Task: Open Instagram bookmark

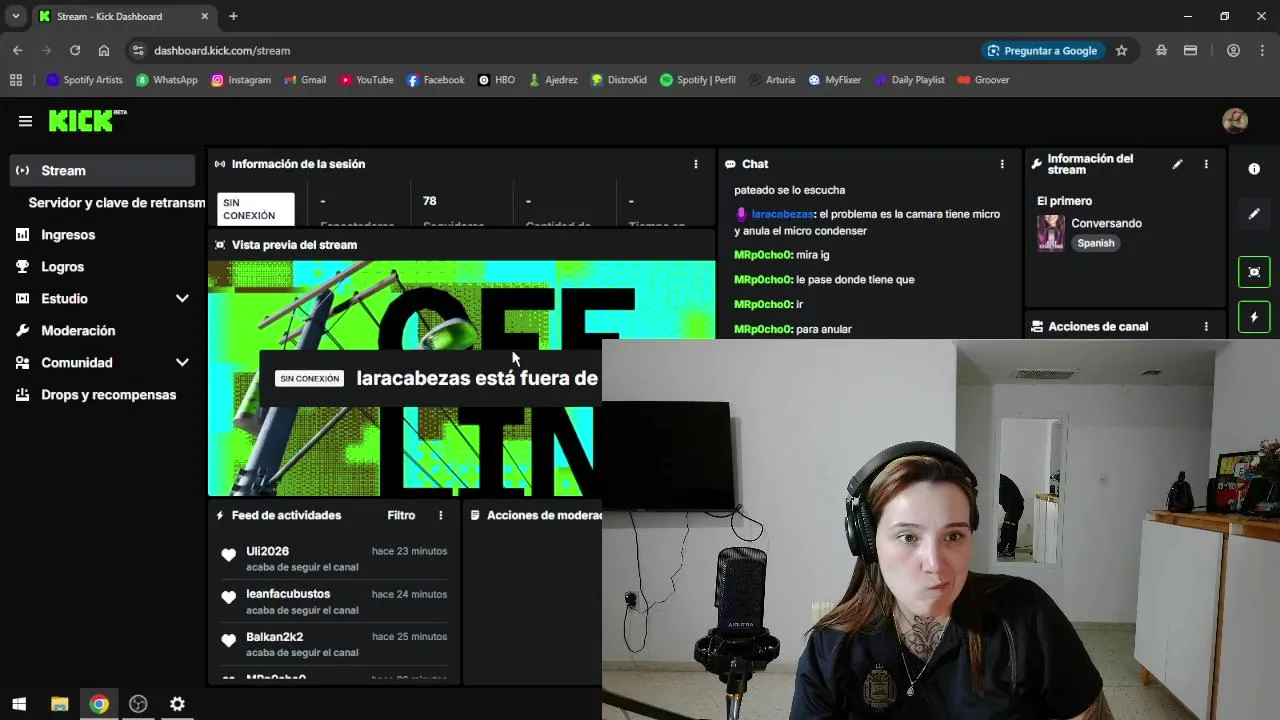Action: pyautogui.click(x=241, y=80)
